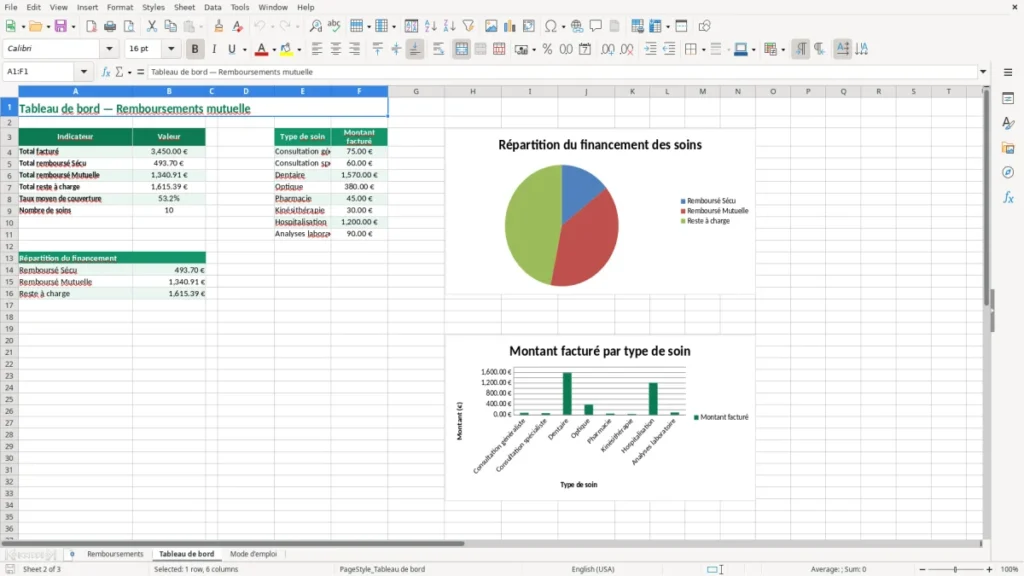1024x576 pixels.
Task: Open the sidebar settings button
Action: pyautogui.click(x=1008, y=72)
